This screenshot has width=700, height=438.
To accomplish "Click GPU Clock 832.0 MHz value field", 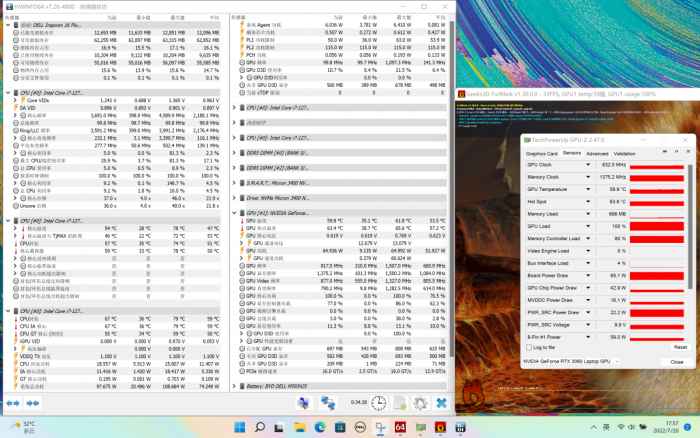I will pyautogui.click(x=612, y=165).
